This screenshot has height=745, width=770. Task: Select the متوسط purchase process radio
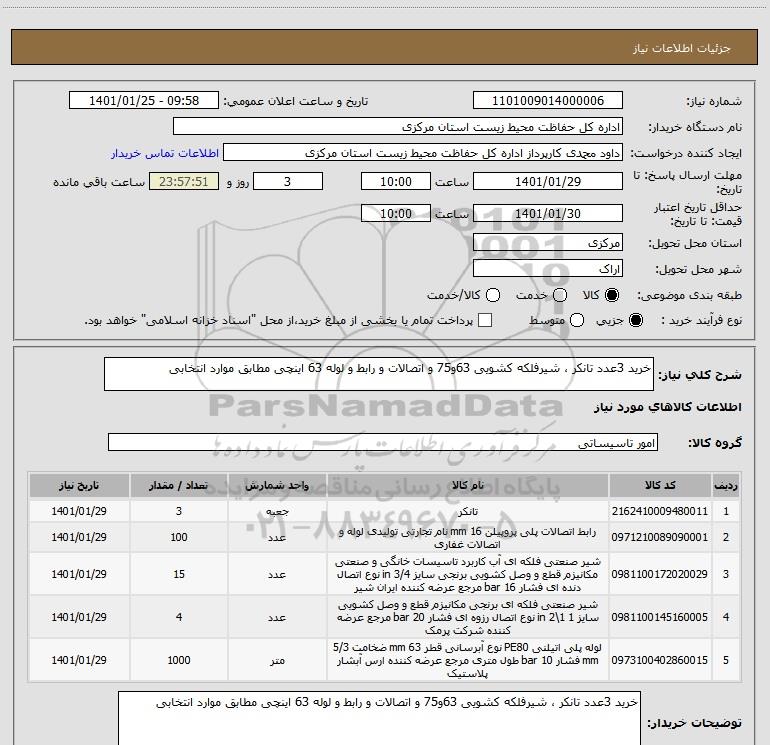pos(577,320)
